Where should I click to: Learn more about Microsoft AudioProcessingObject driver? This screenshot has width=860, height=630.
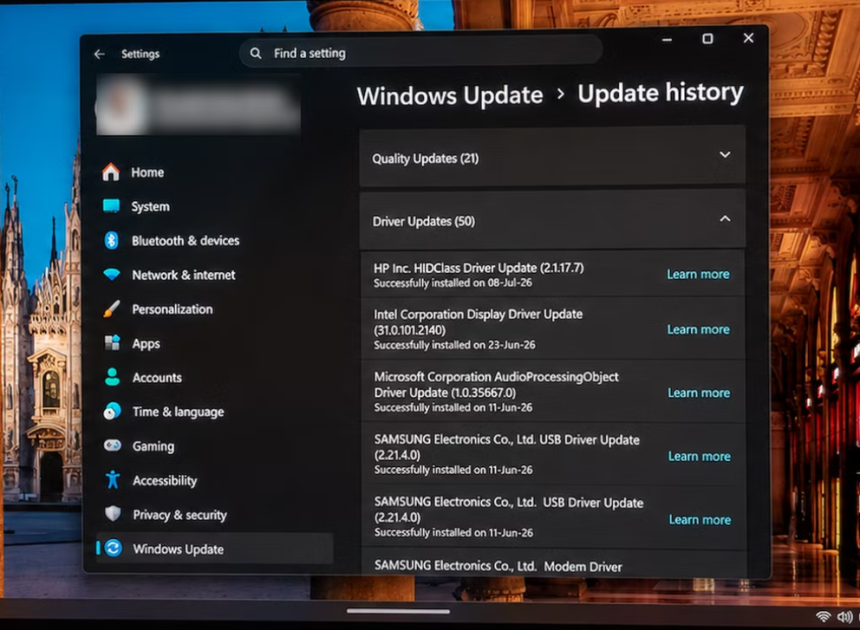[699, 393]
